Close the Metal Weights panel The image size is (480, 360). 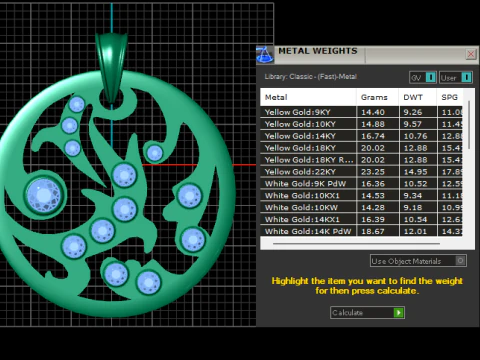coord(471,54)
